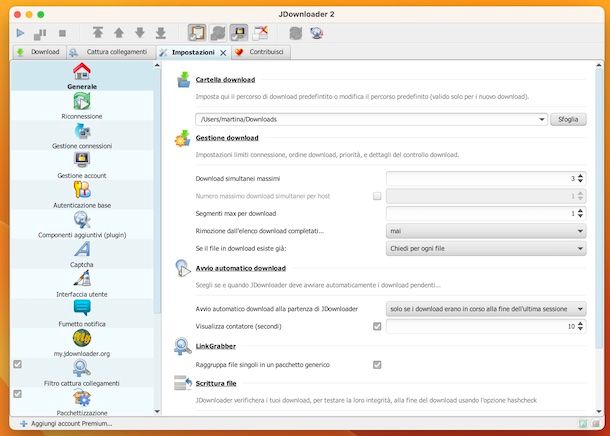Toggle Raggruppa file singoli checkbox

(x=377, y=365)
